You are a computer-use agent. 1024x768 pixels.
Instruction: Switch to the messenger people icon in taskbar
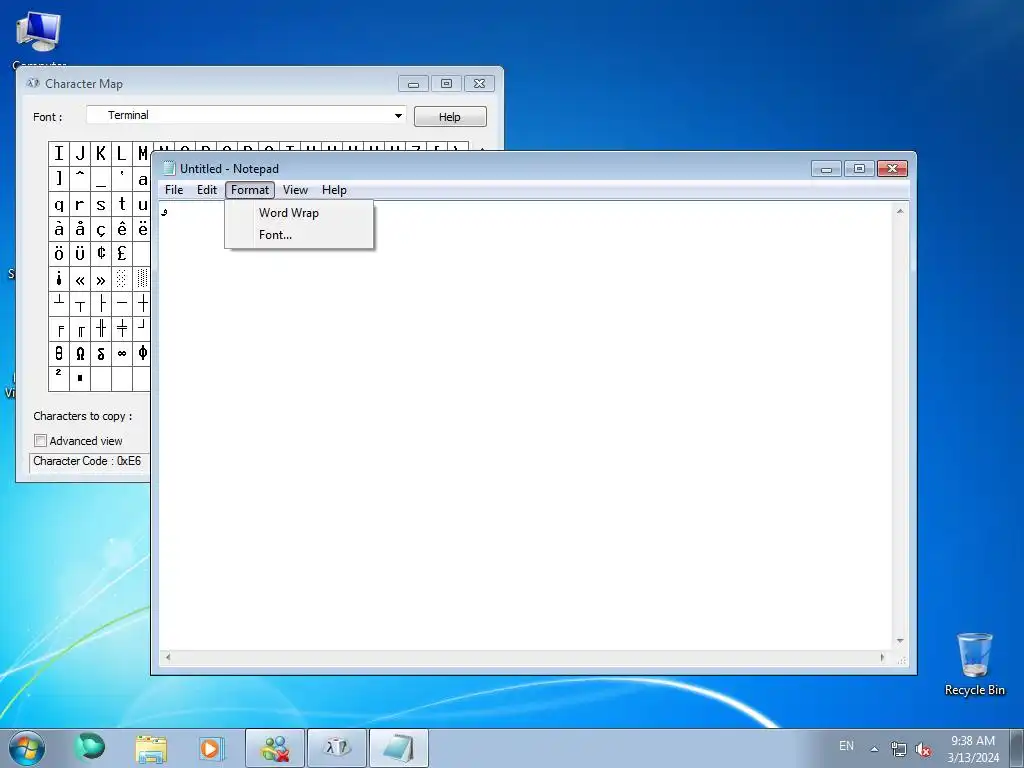point(275,748)
